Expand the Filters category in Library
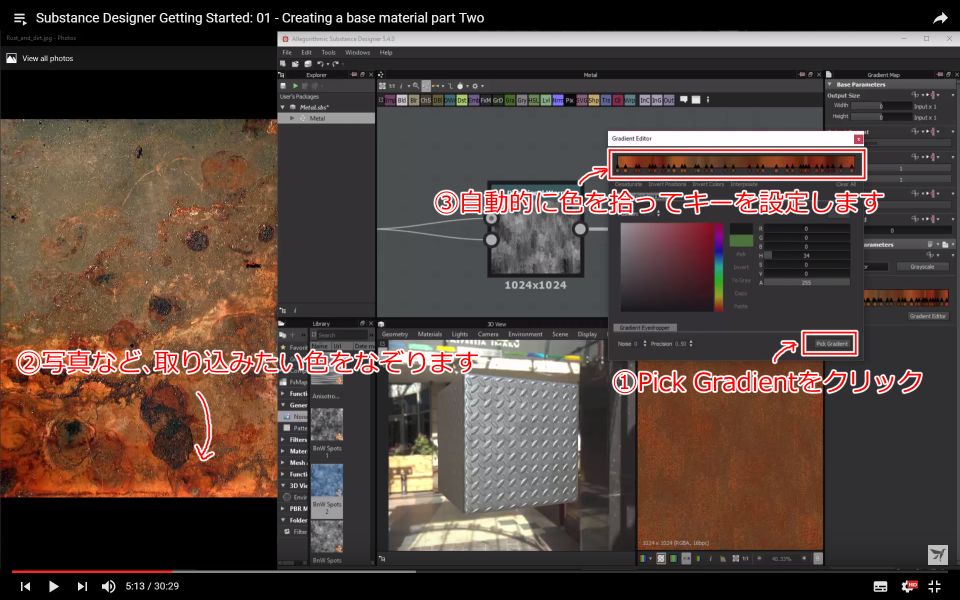Image resolution: width=960 pixels, height=600 pixels. click(x=283, y=440)
